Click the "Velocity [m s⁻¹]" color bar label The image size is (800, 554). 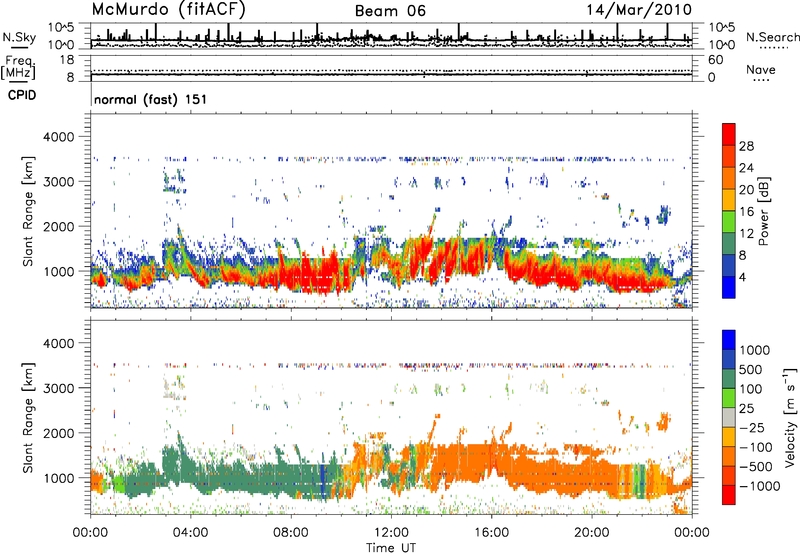[790, 417]
